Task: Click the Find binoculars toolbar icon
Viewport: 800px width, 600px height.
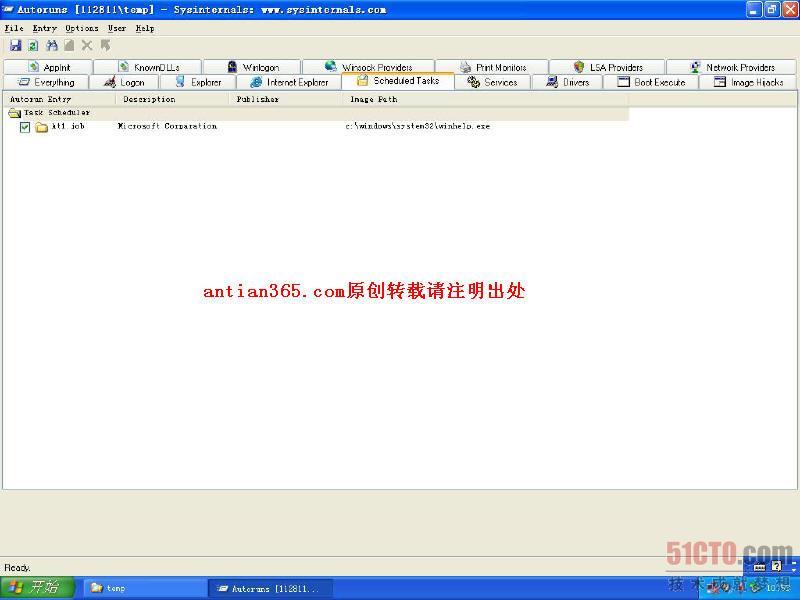Action: click(52, 45)
